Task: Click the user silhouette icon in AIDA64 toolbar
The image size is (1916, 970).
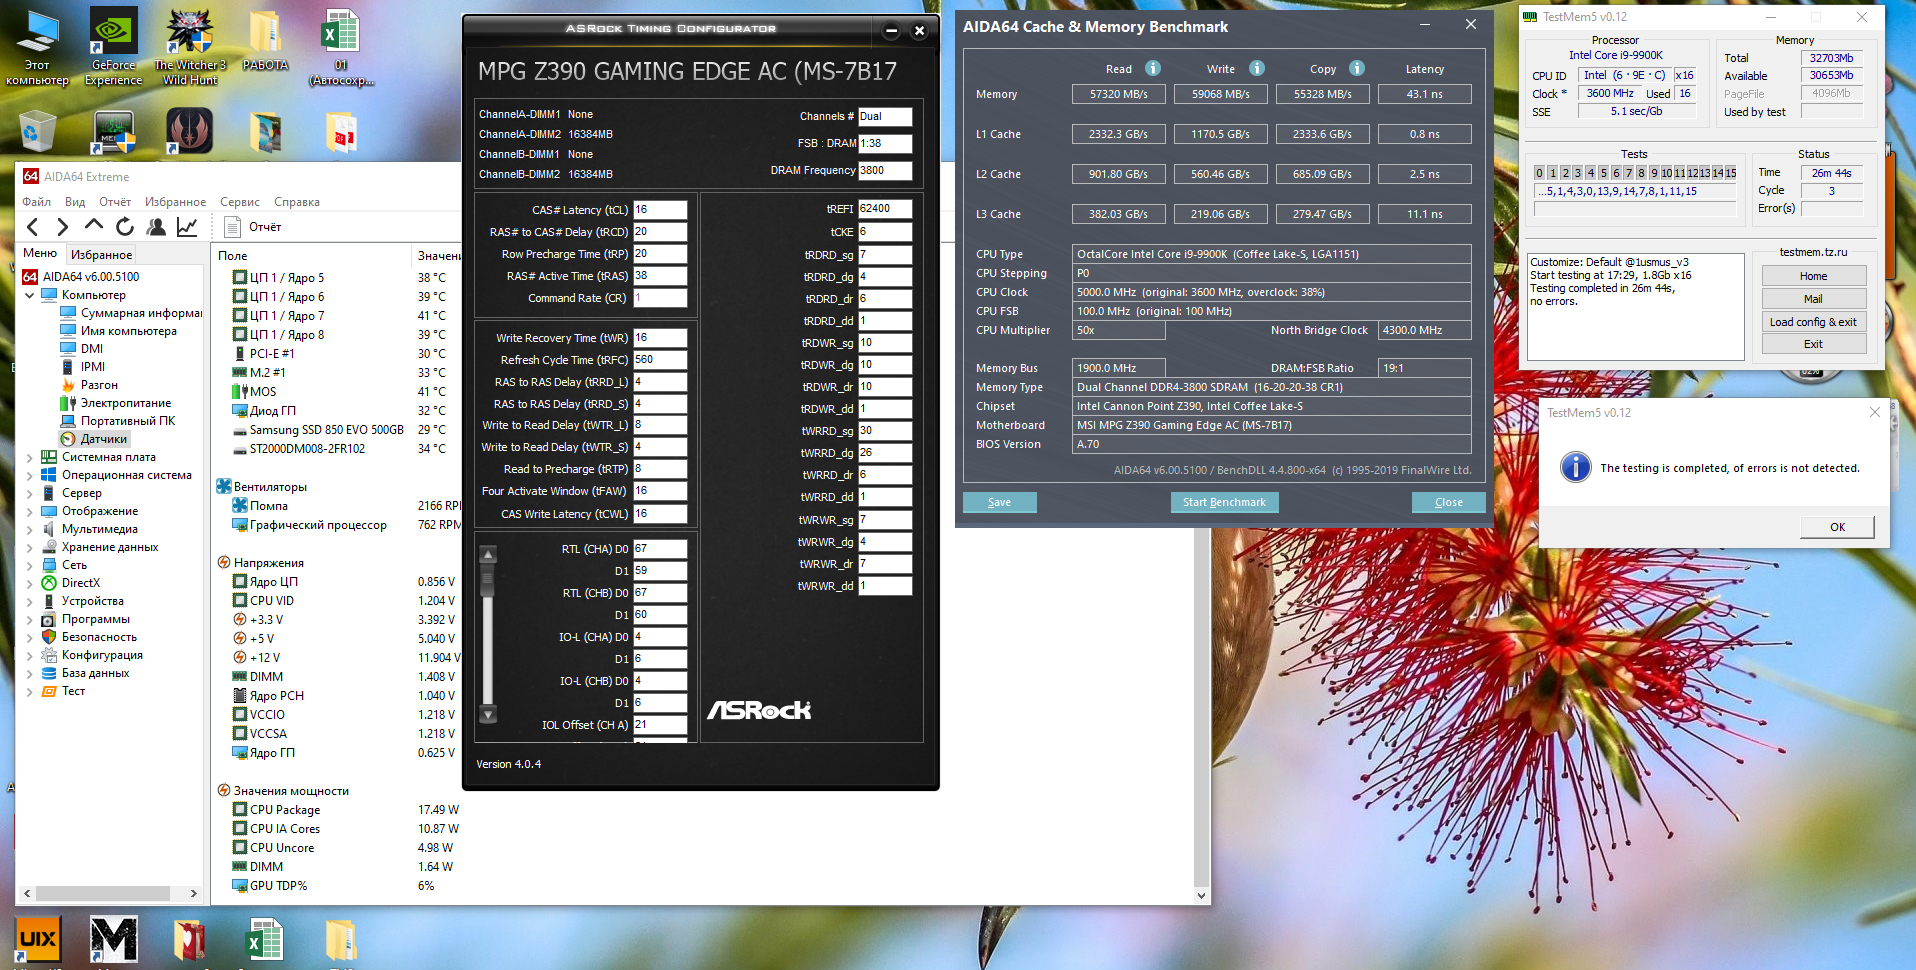Action: [156, 227]
